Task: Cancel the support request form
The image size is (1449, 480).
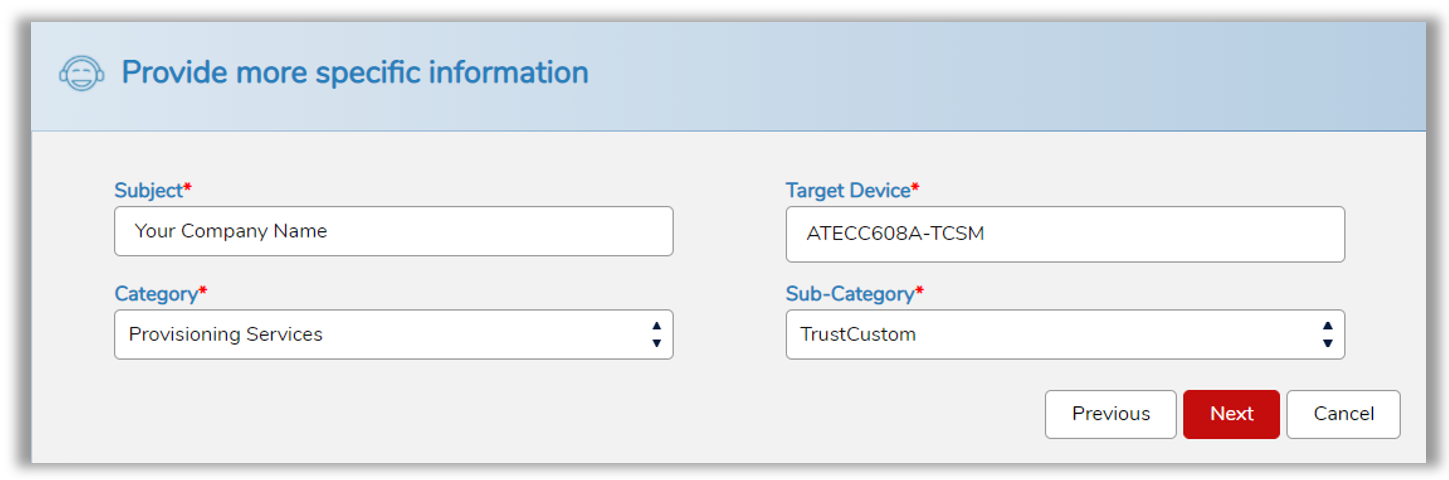Action: coord(1343,414)
